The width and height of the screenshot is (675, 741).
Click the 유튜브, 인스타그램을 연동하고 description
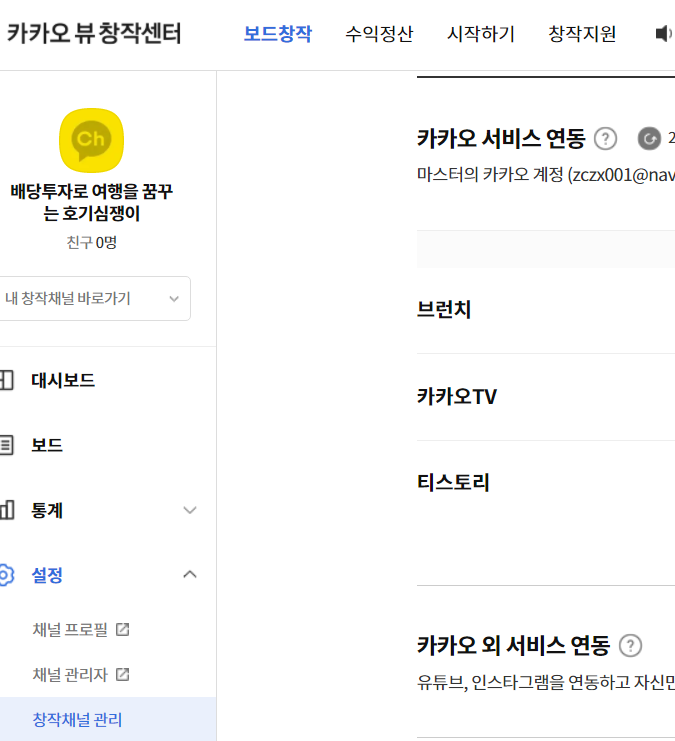[546, 682]
